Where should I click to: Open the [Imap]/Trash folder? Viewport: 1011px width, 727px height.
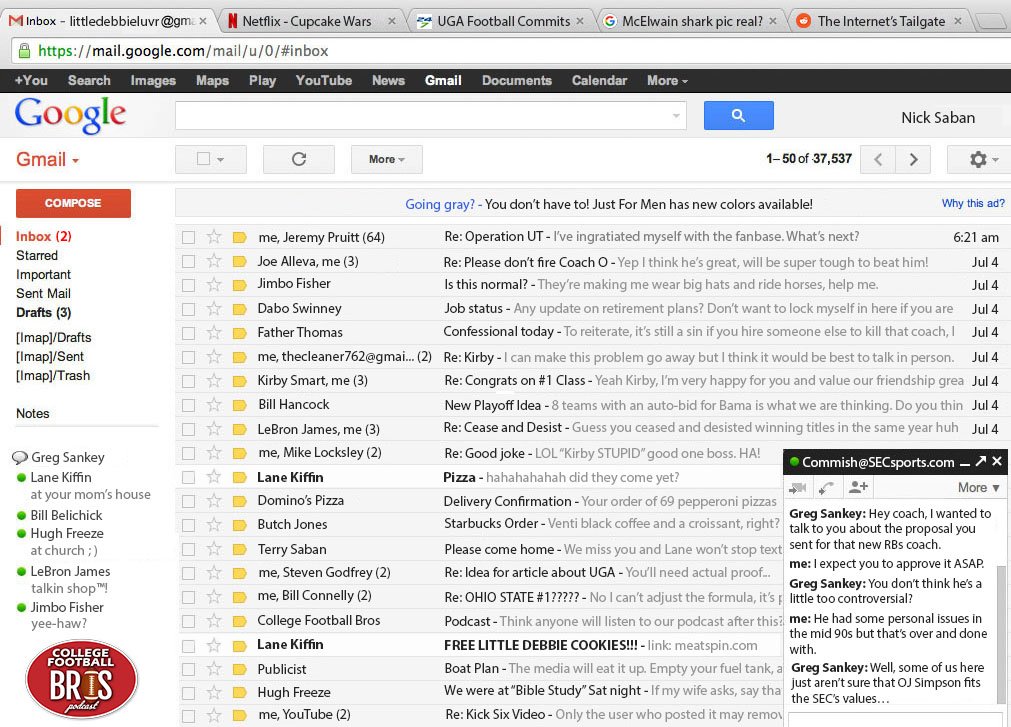[x=53, y=376]
